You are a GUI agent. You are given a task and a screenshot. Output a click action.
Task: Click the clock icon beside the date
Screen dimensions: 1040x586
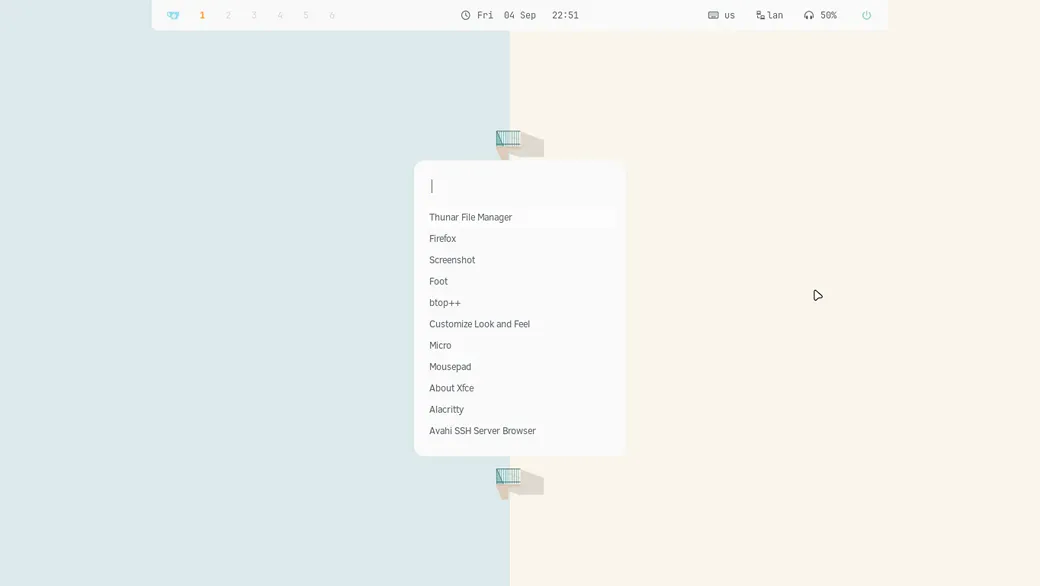[466, 15]
